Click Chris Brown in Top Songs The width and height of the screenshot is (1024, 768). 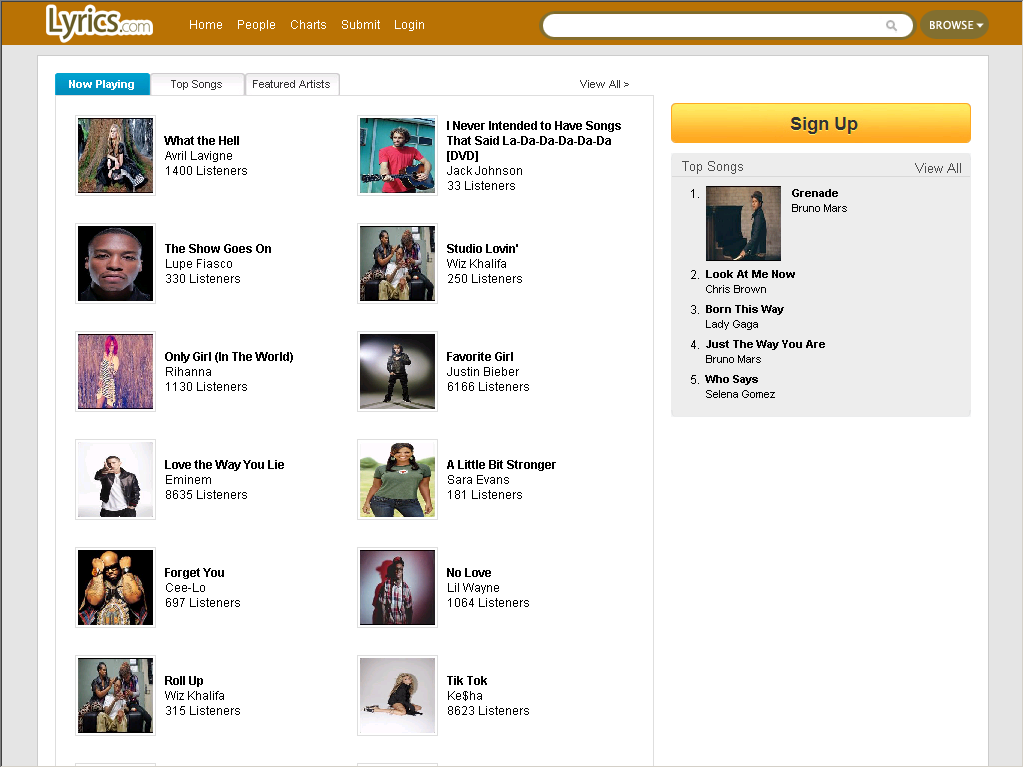coord(735,289)
